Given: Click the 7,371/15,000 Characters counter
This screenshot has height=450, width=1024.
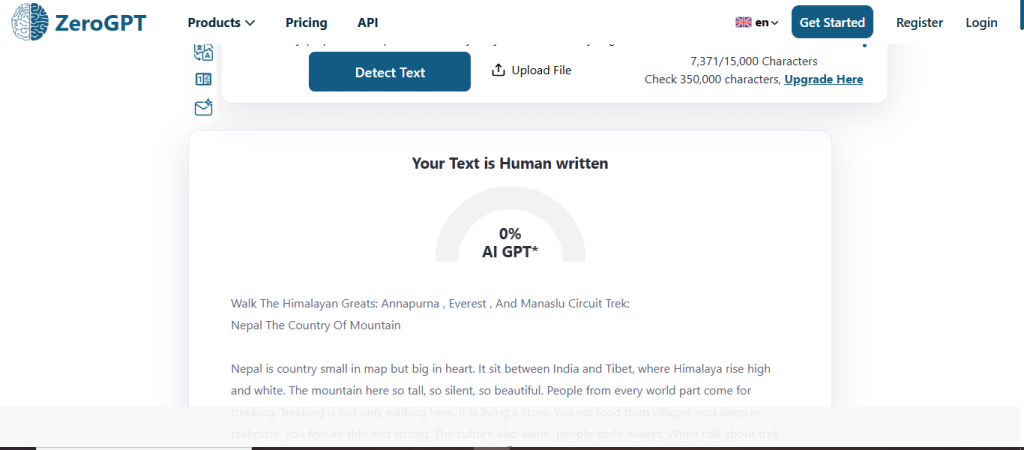Looking at the screenshot, I should tap(754, 61).
